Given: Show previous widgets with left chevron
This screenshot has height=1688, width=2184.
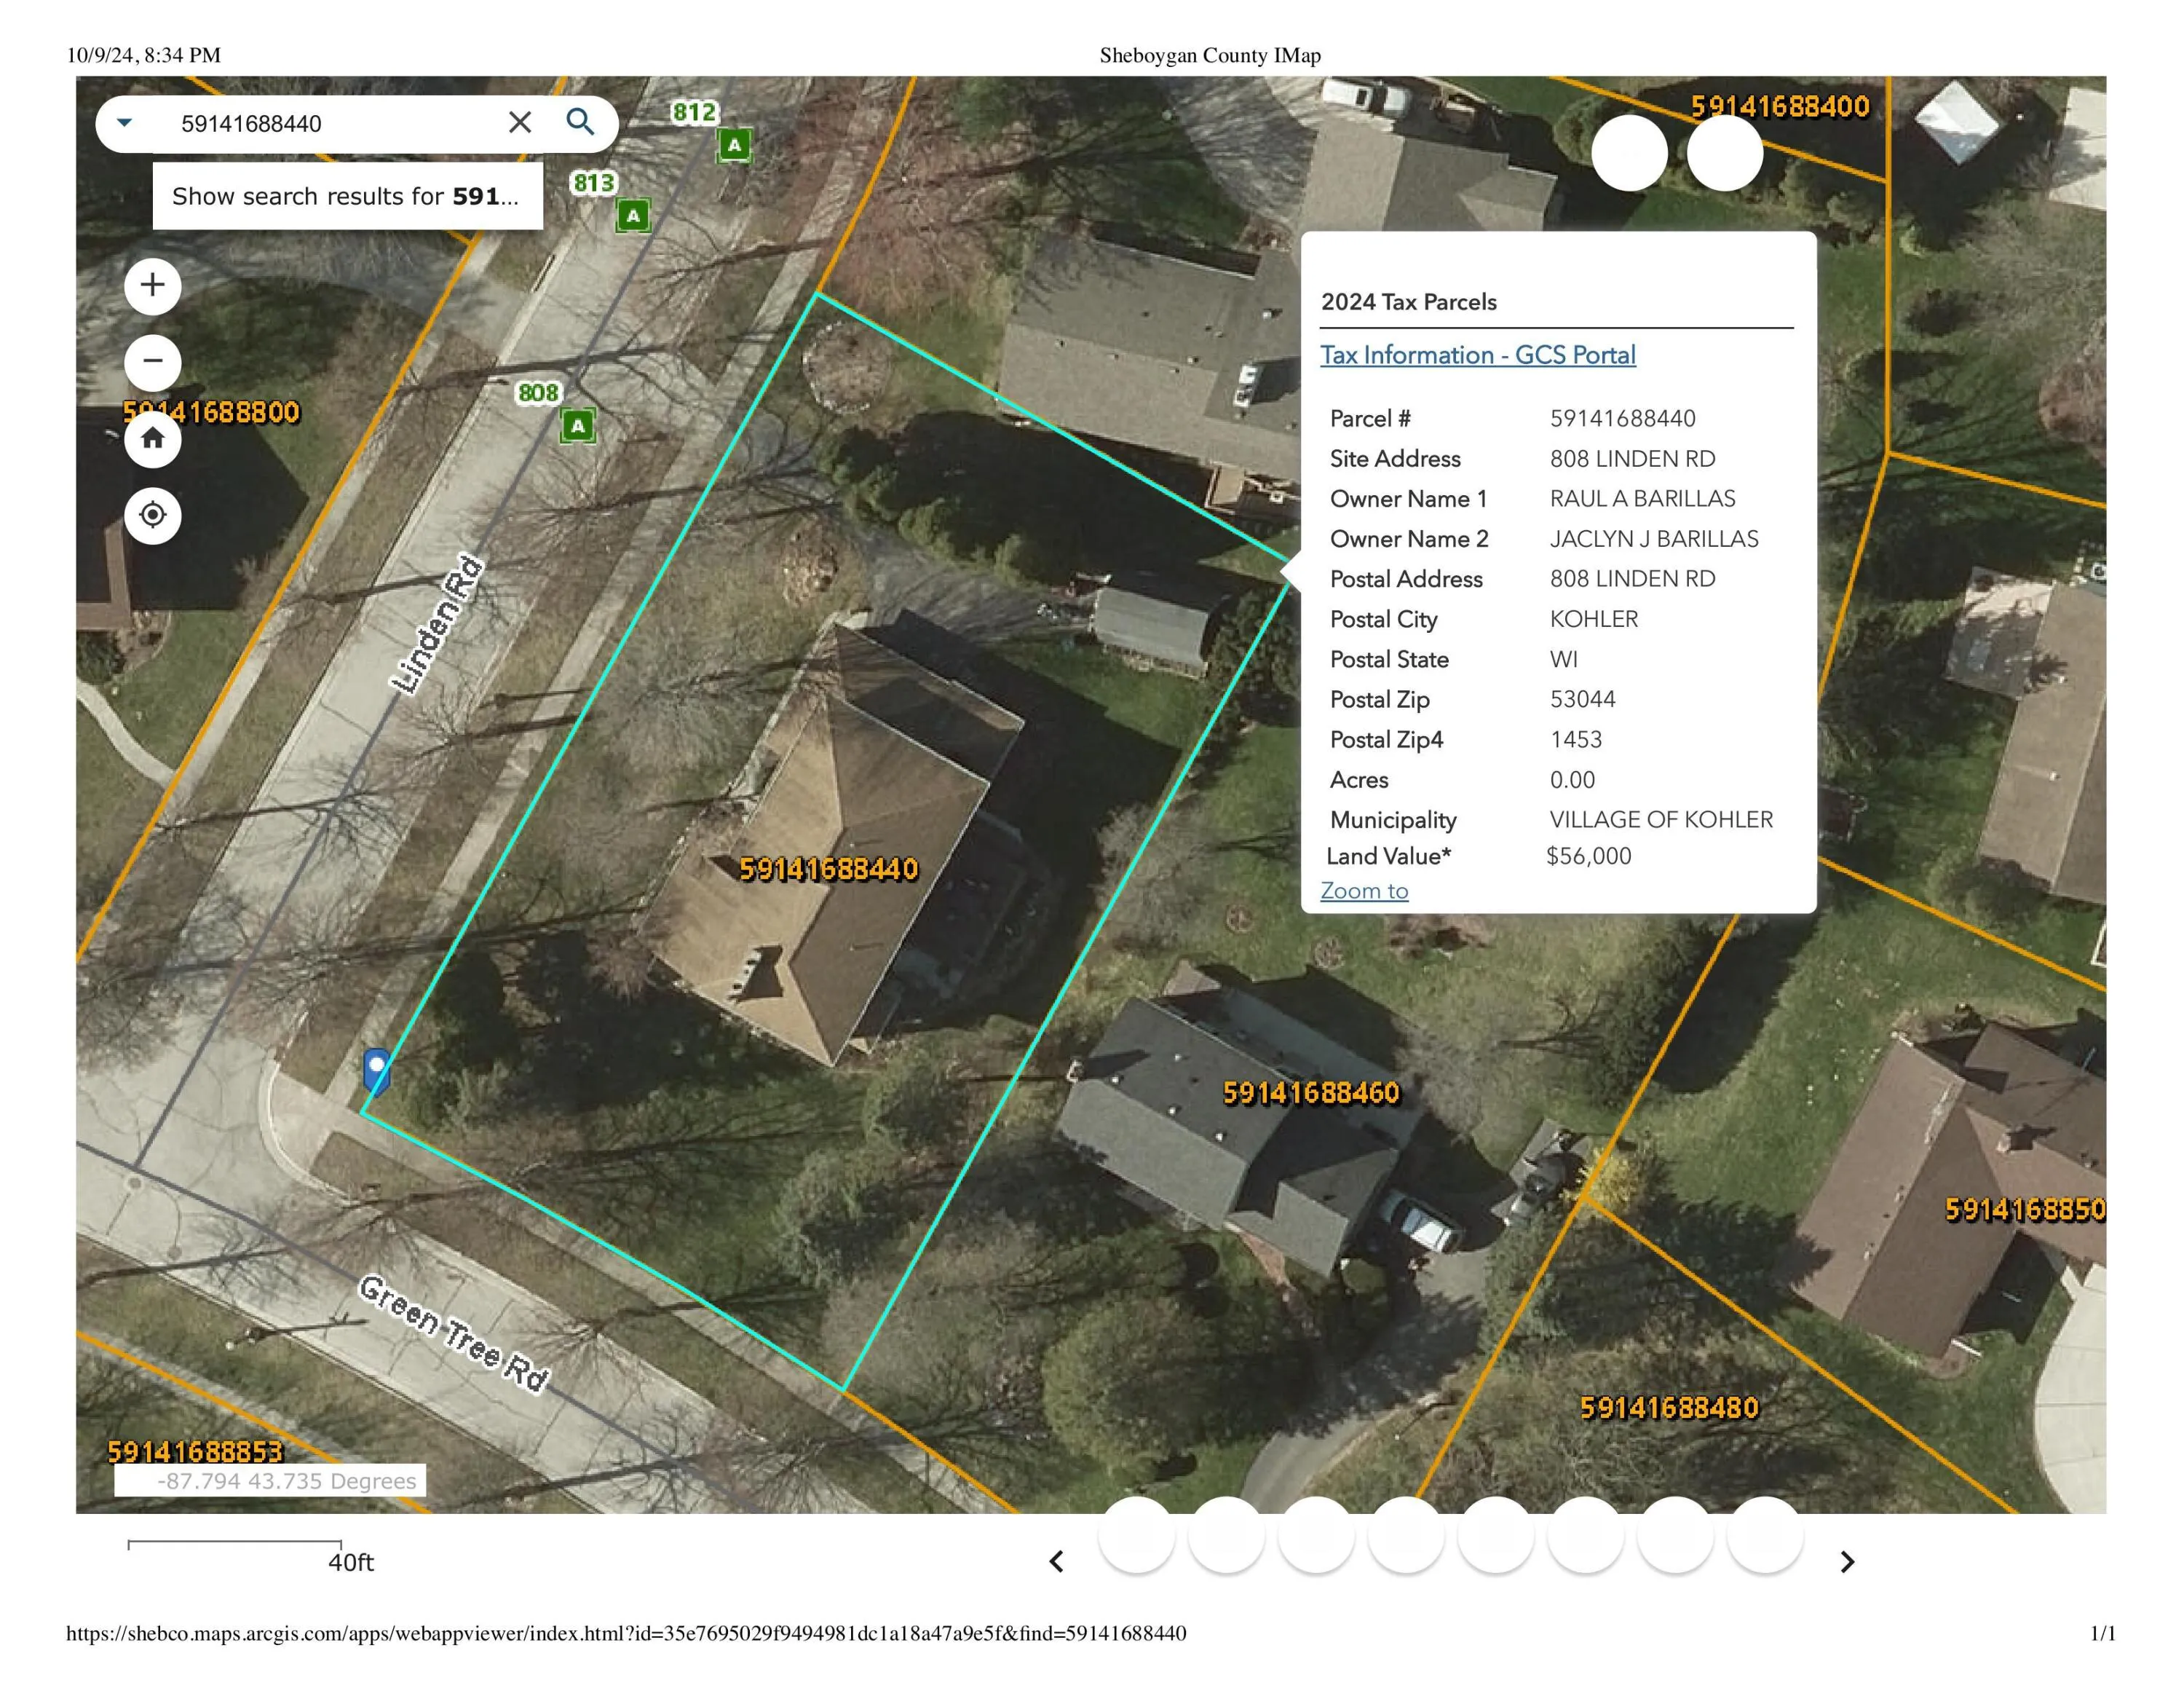Looking at the screenshot, I should coord(1056,1561).
